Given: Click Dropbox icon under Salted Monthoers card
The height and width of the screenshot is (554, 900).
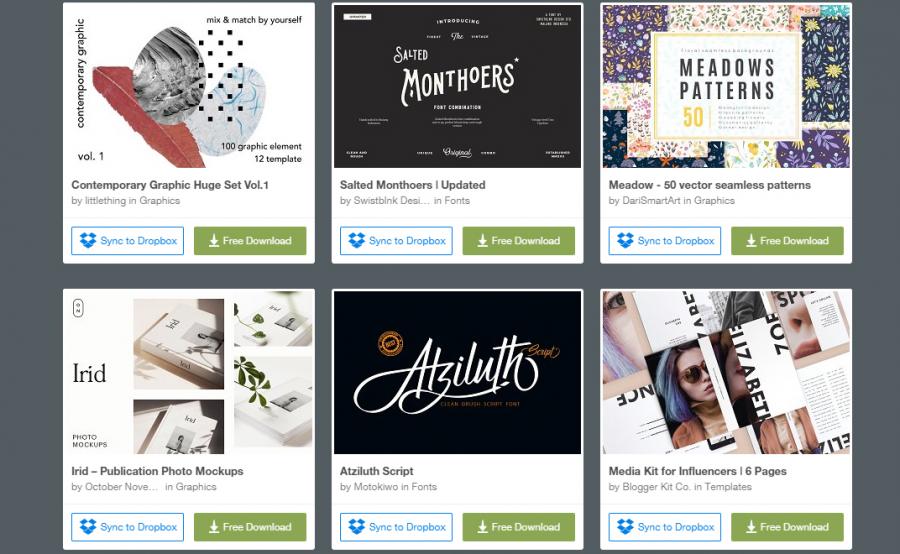Looking at the screenshot, I should tap(356, 241).
